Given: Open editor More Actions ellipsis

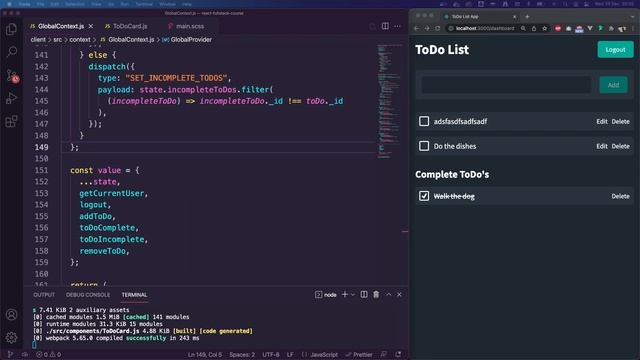Looking at the screenshot, I should pyautogui.click(x=398, y=26).
